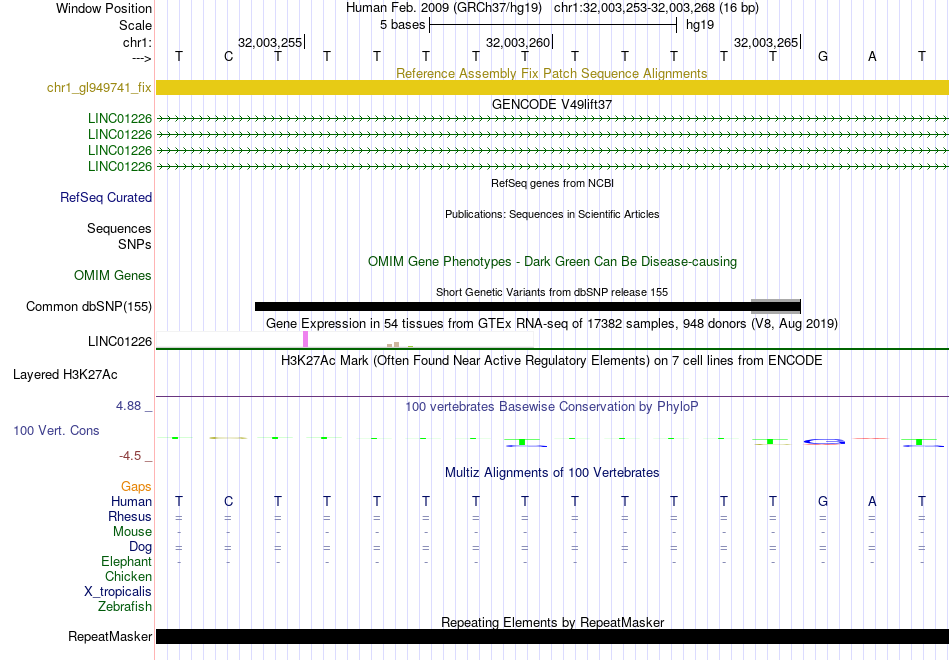Viewport: 950px width, 660px height.
Task: Click base A in the Human alignment row
Action: pos(872,501)
